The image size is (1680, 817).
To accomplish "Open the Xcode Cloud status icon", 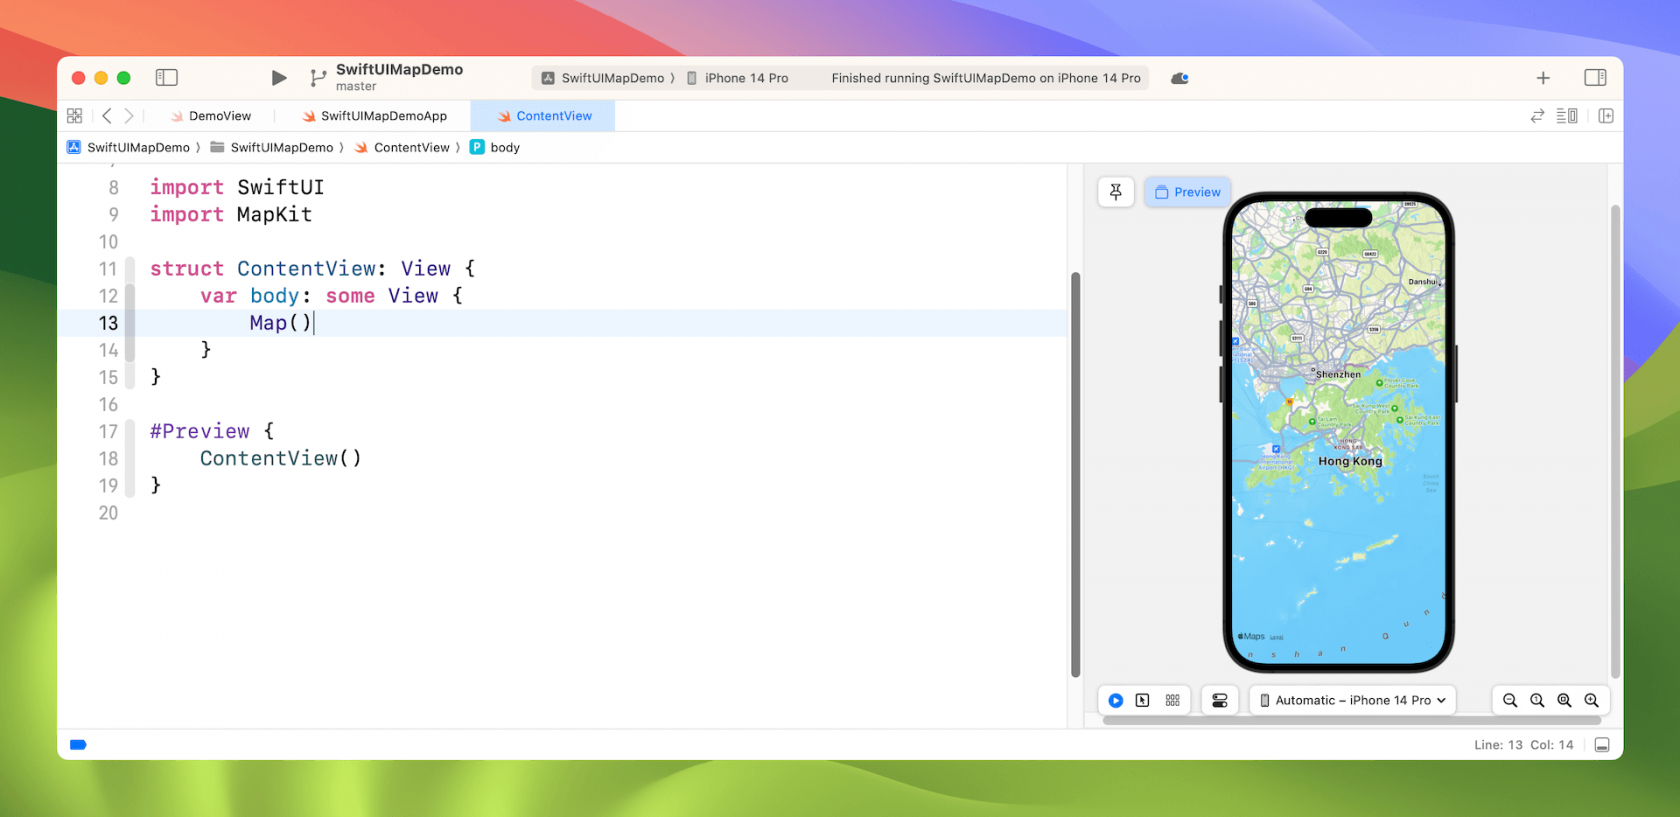I will click(1180, 78).
